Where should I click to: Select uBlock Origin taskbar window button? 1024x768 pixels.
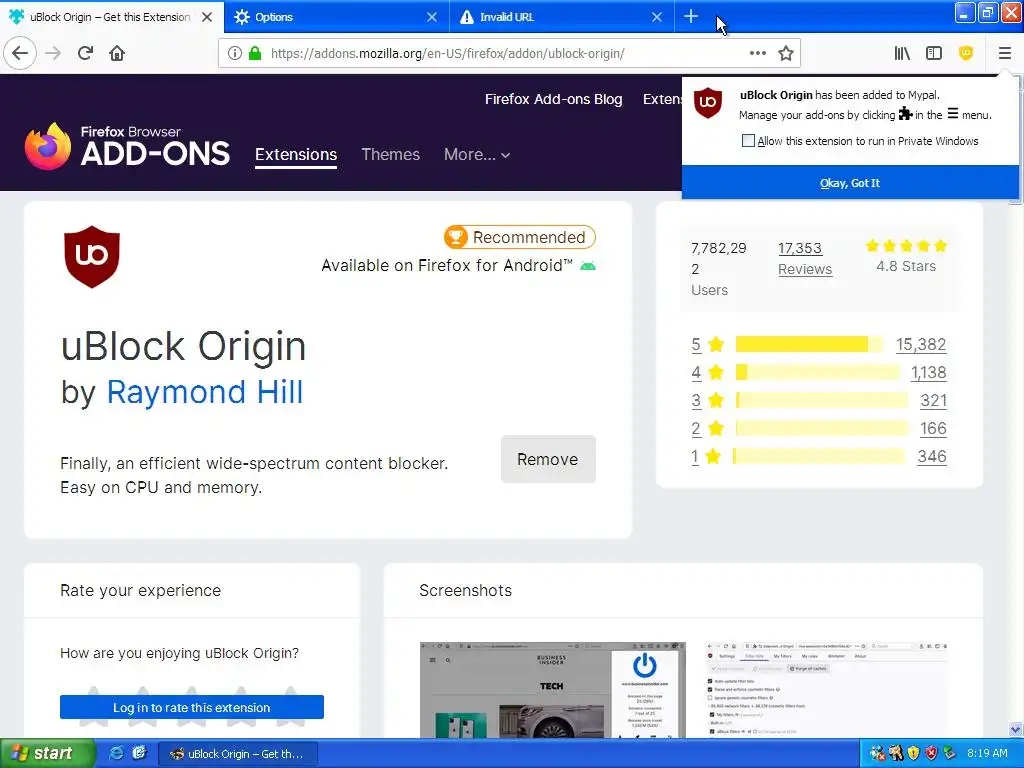[x=238, y=754]
